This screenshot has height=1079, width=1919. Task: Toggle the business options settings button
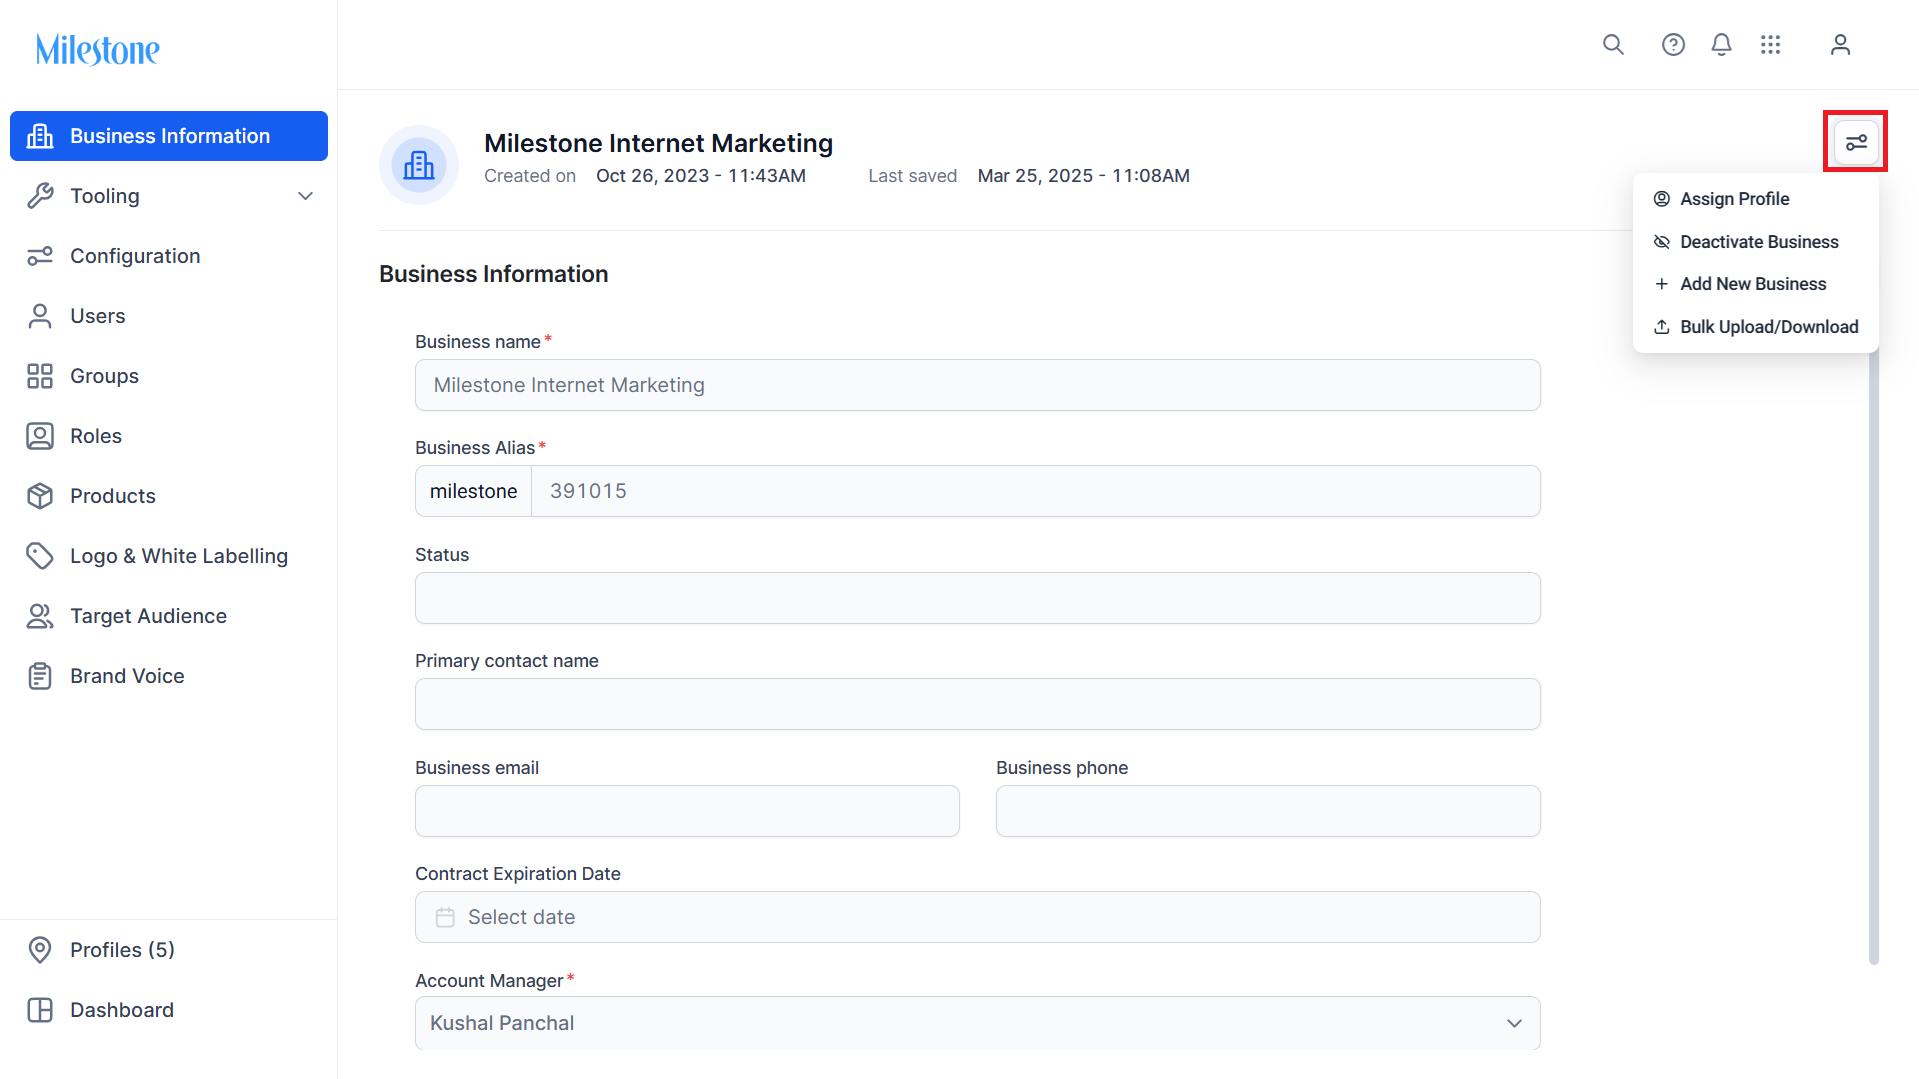1856,142
